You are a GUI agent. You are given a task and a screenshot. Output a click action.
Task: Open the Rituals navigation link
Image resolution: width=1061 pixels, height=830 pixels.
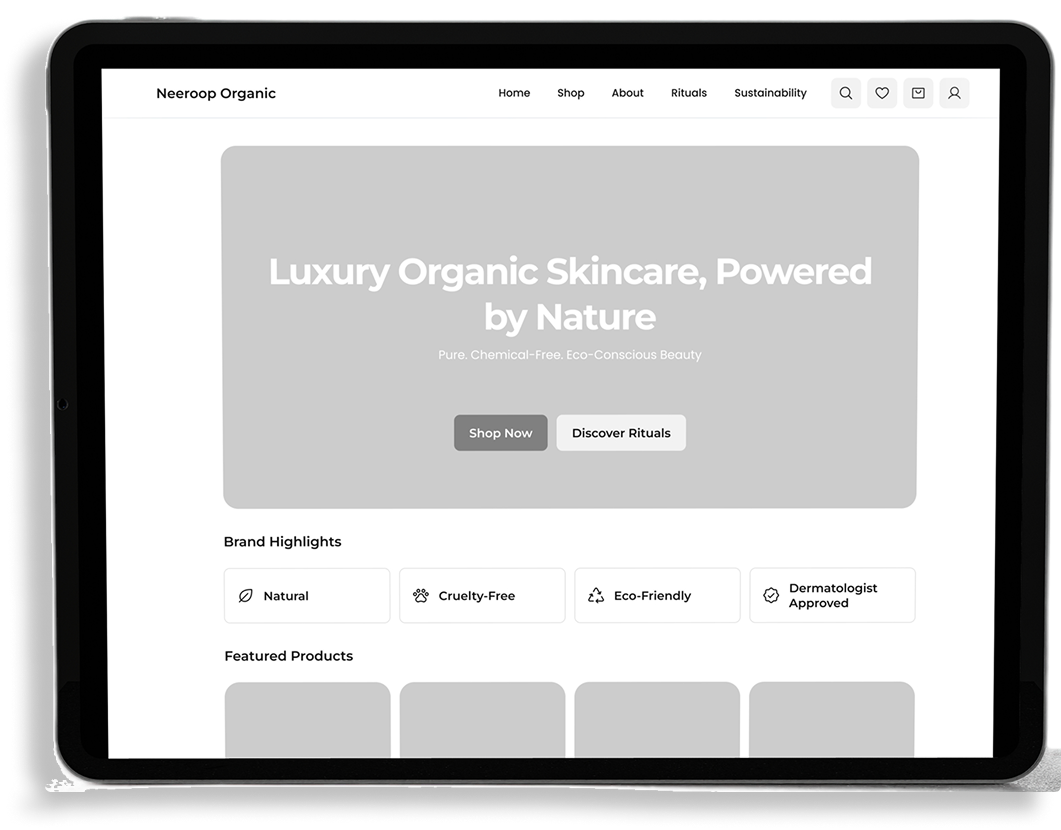688,93
